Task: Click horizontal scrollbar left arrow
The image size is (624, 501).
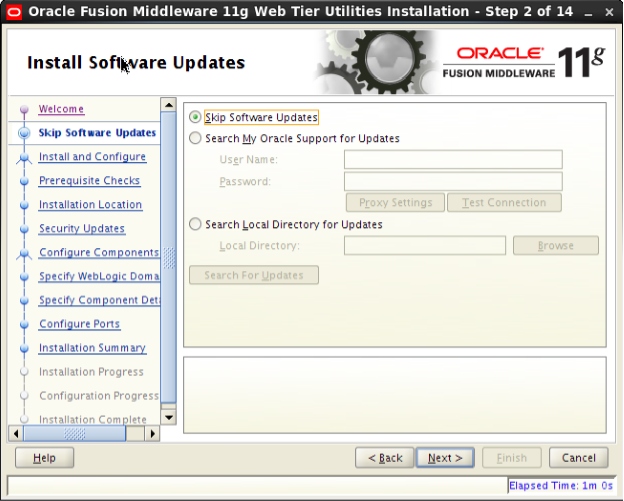Action: [x=16, y=433]
